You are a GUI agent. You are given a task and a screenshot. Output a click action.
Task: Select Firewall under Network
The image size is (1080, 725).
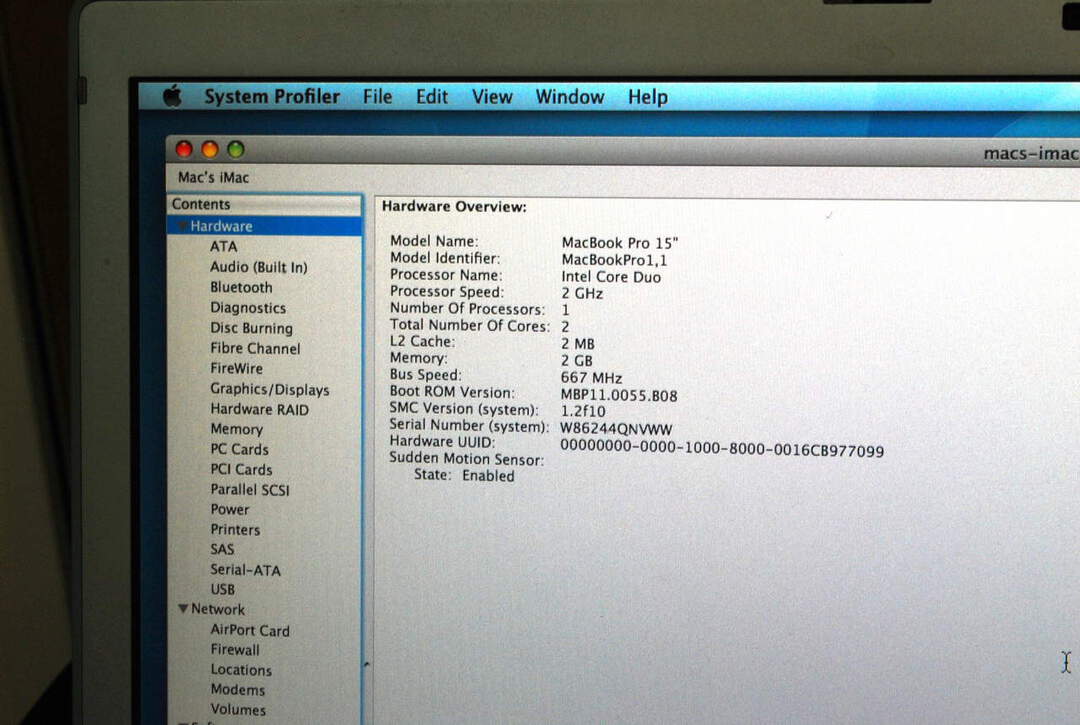click(x=235, y=650)
